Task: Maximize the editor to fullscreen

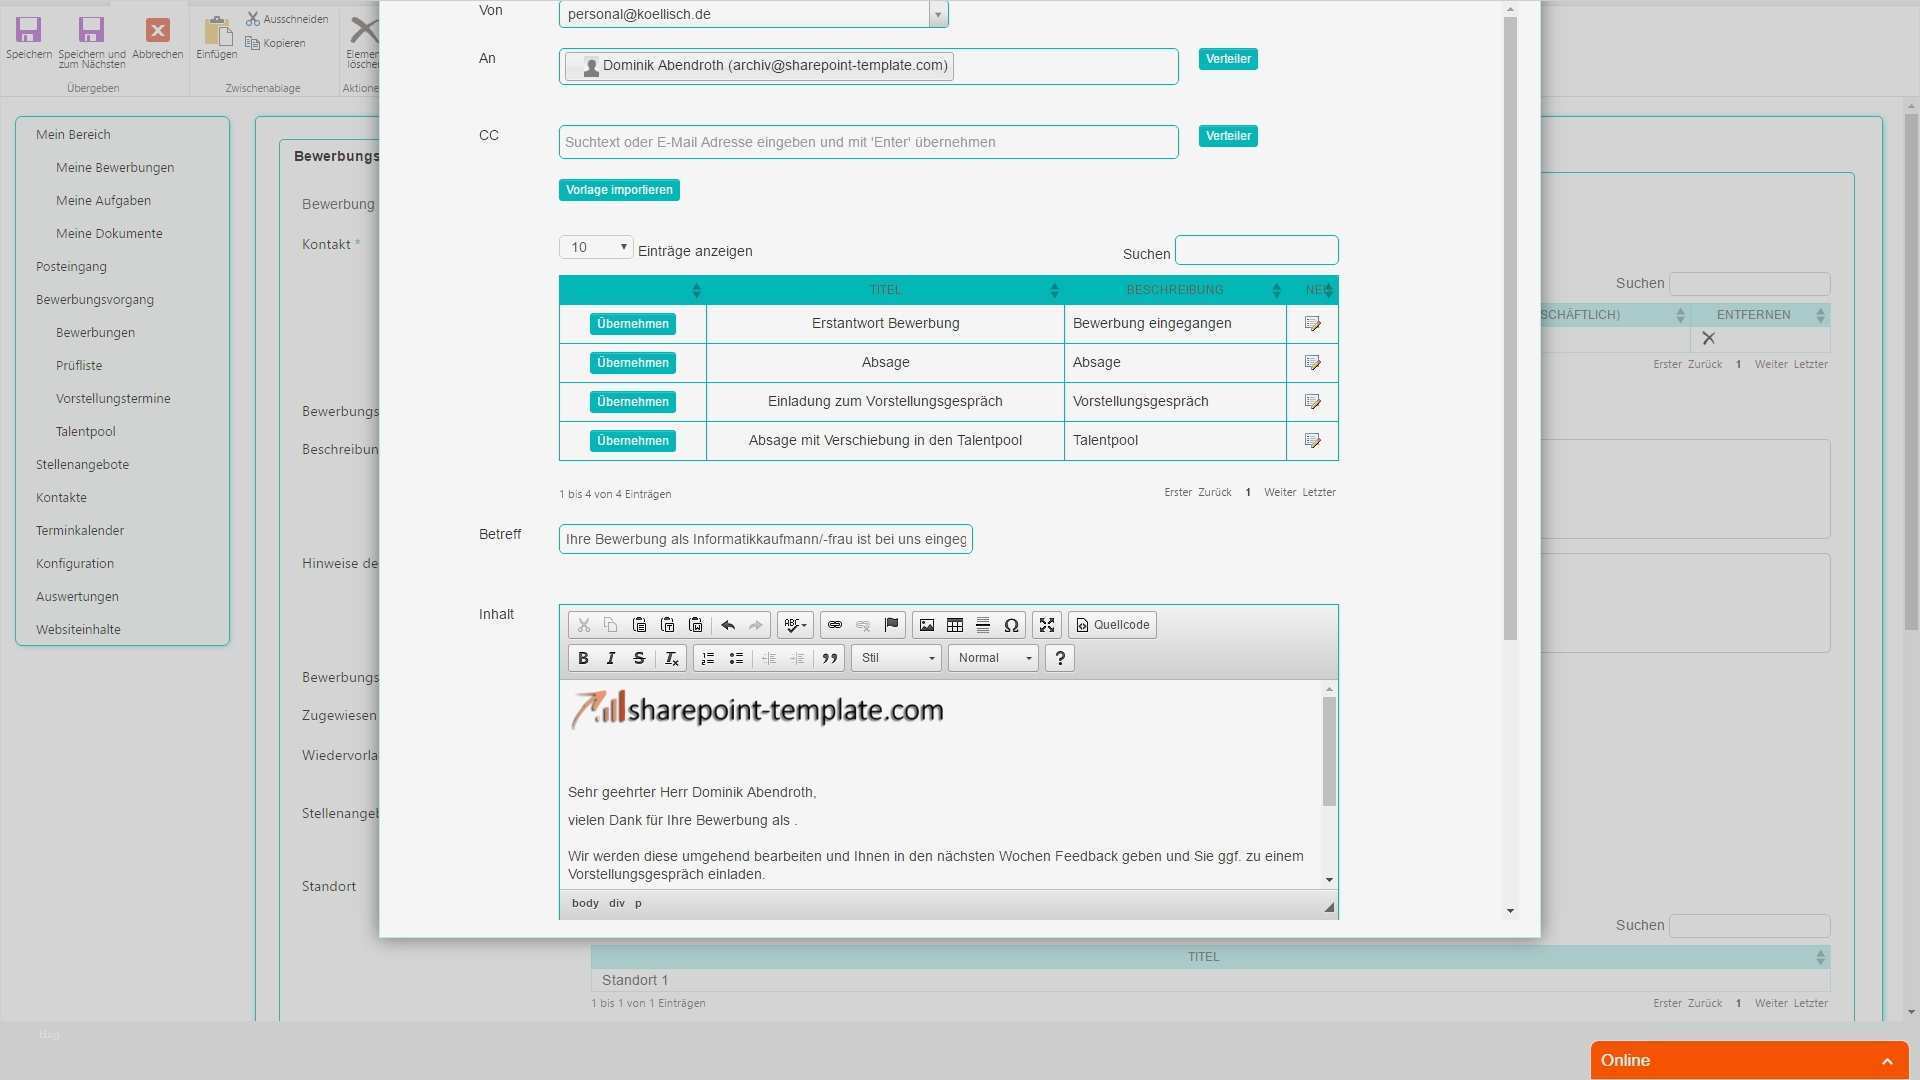Action: pyautogui.click(x=1047, y=625)
